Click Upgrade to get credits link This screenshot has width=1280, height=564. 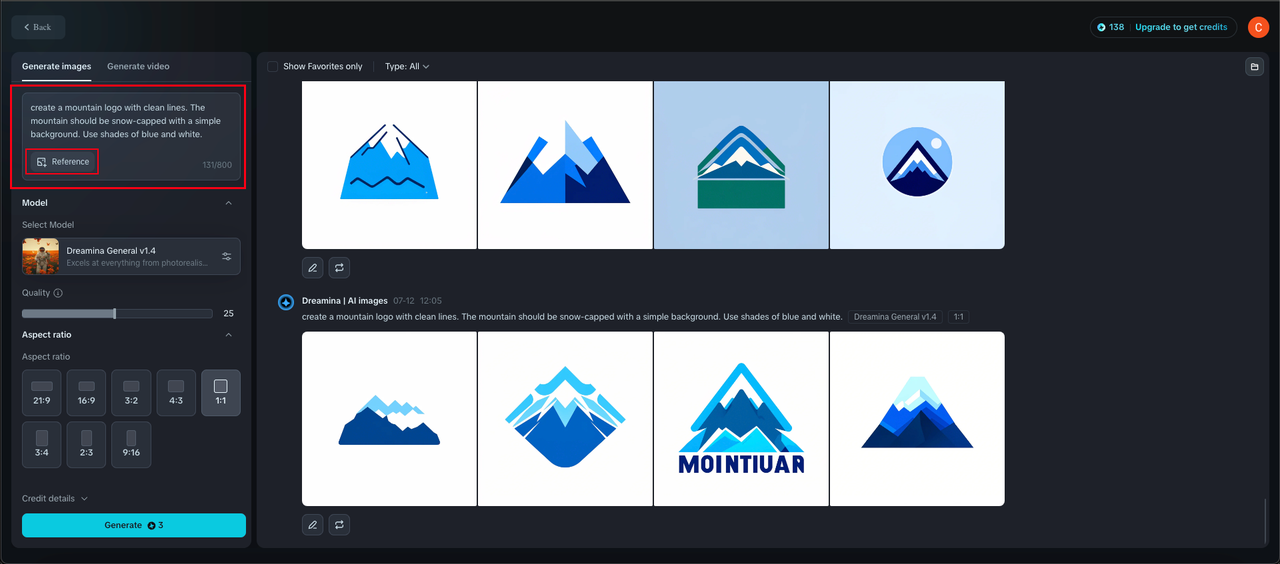(x=1181, y=27)
